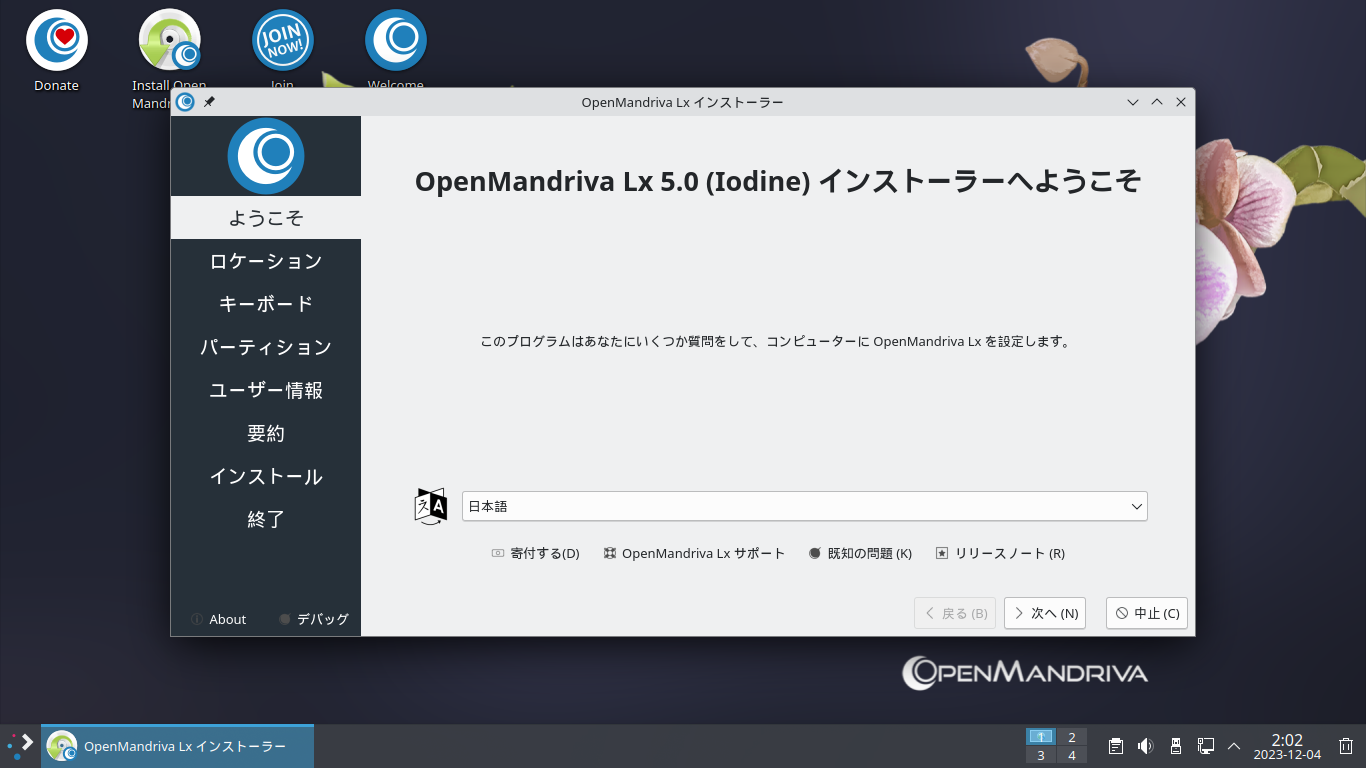Open the clipboard tray icon
Viewport: 1366px width, 768px height.
(x=1116, y=746)
